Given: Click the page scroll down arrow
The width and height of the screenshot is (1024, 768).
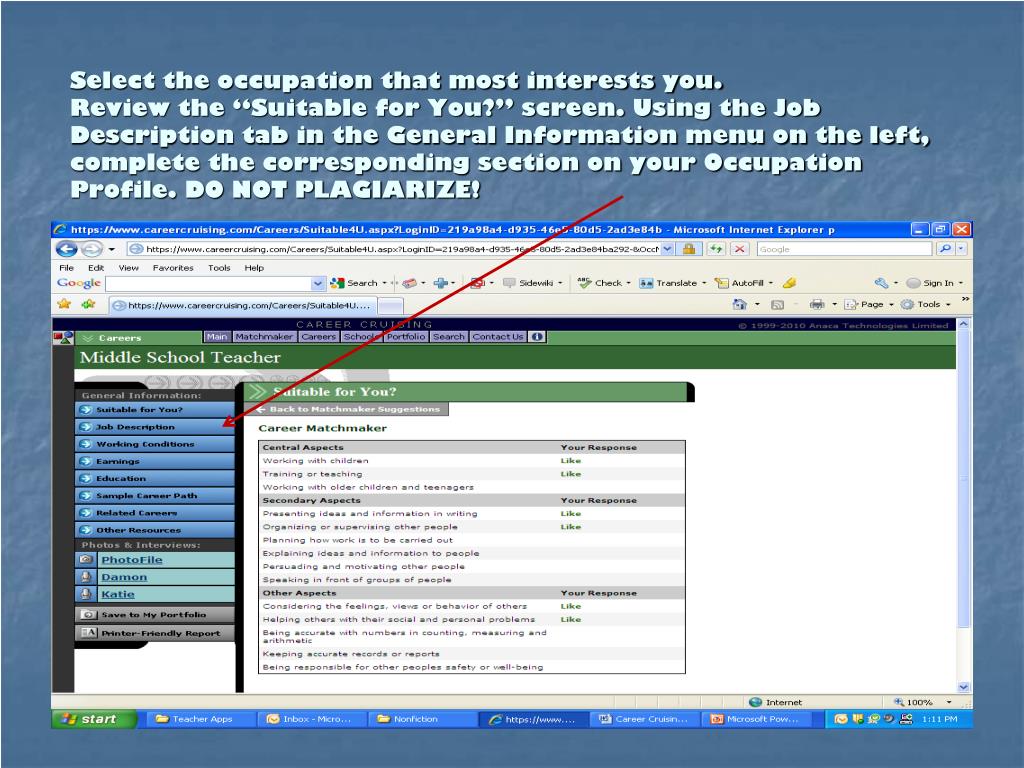Looking at the screenshot, I should tap(963, 687).
